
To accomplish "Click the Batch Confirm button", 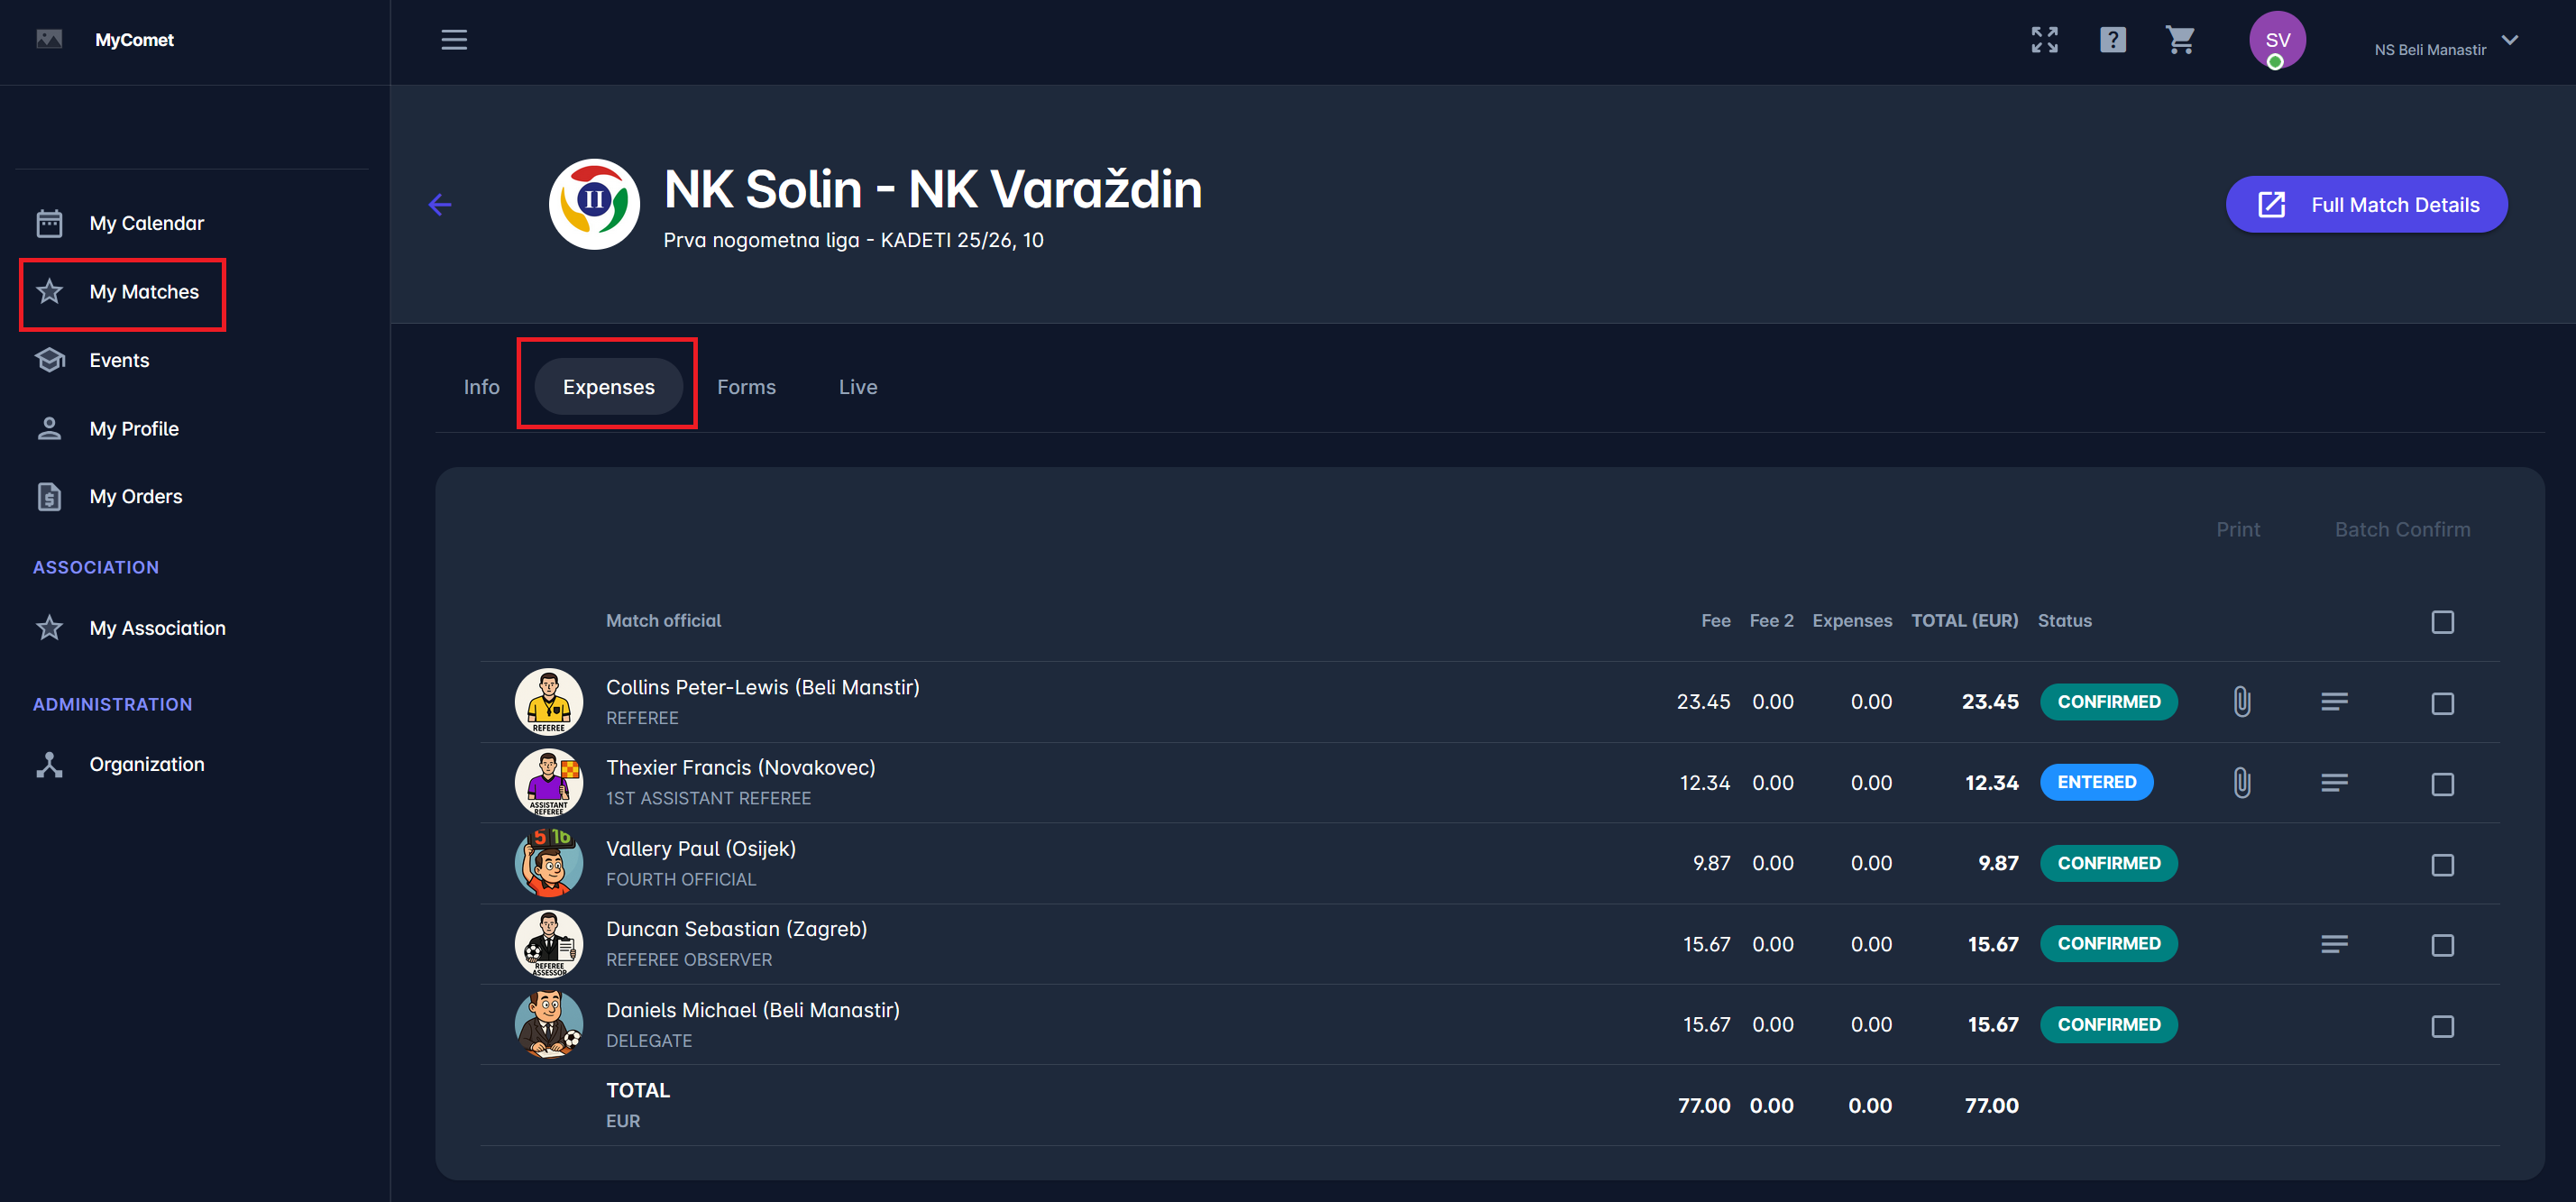I will click(2402, 530).
